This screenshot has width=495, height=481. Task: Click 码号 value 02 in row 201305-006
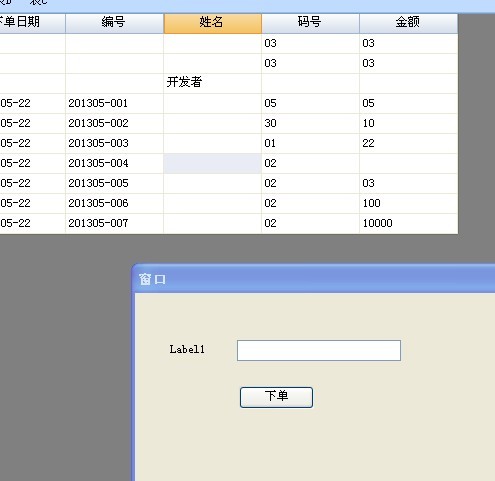tap(310, 203)
